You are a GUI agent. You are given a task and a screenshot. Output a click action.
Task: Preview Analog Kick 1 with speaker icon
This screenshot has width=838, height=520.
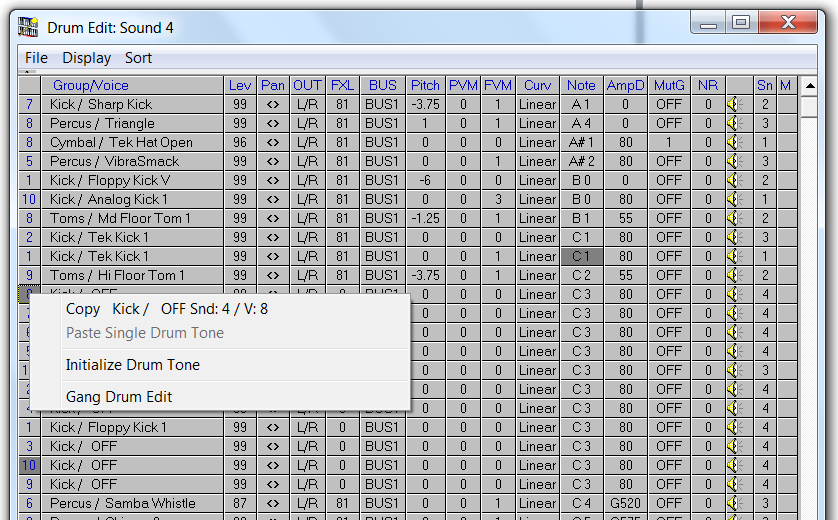[734, 199]
